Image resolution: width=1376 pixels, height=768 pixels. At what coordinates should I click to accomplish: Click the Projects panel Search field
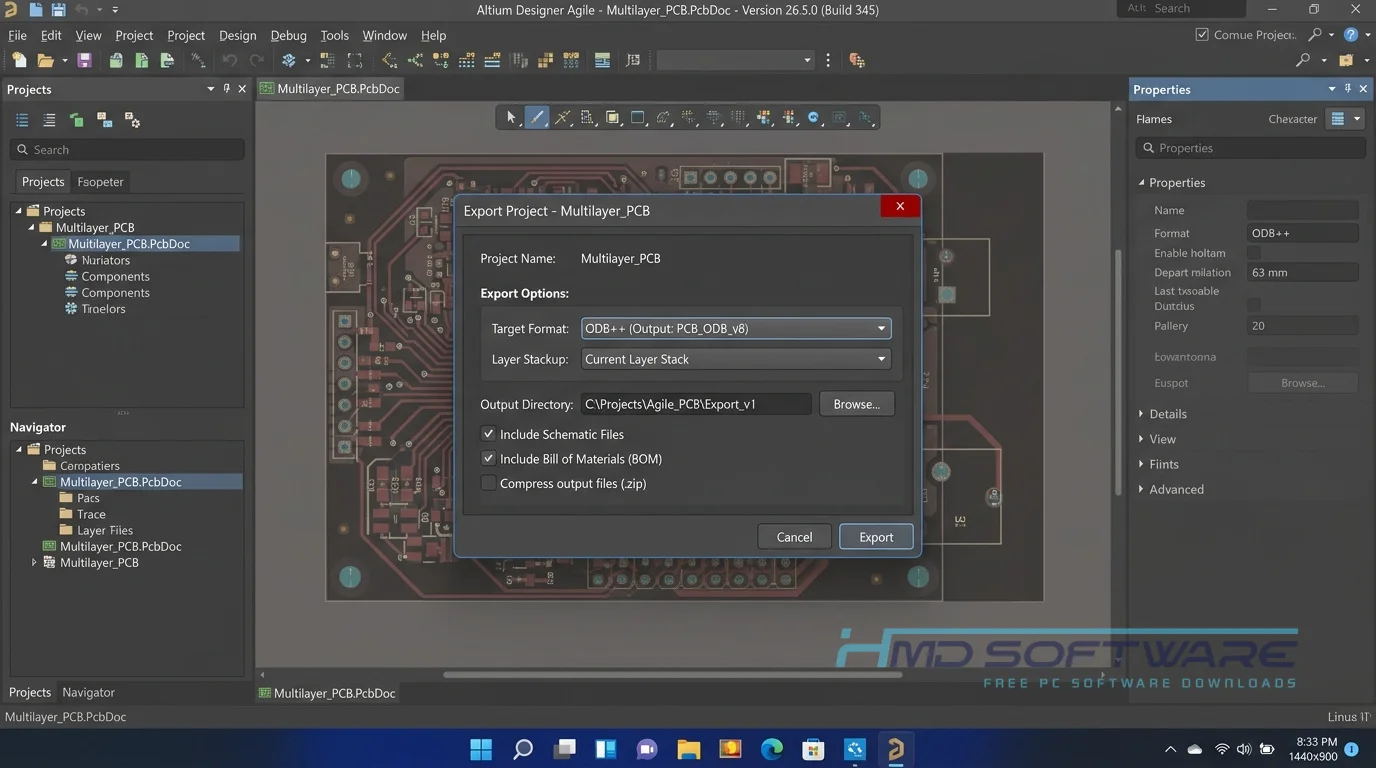click(127, 150)
